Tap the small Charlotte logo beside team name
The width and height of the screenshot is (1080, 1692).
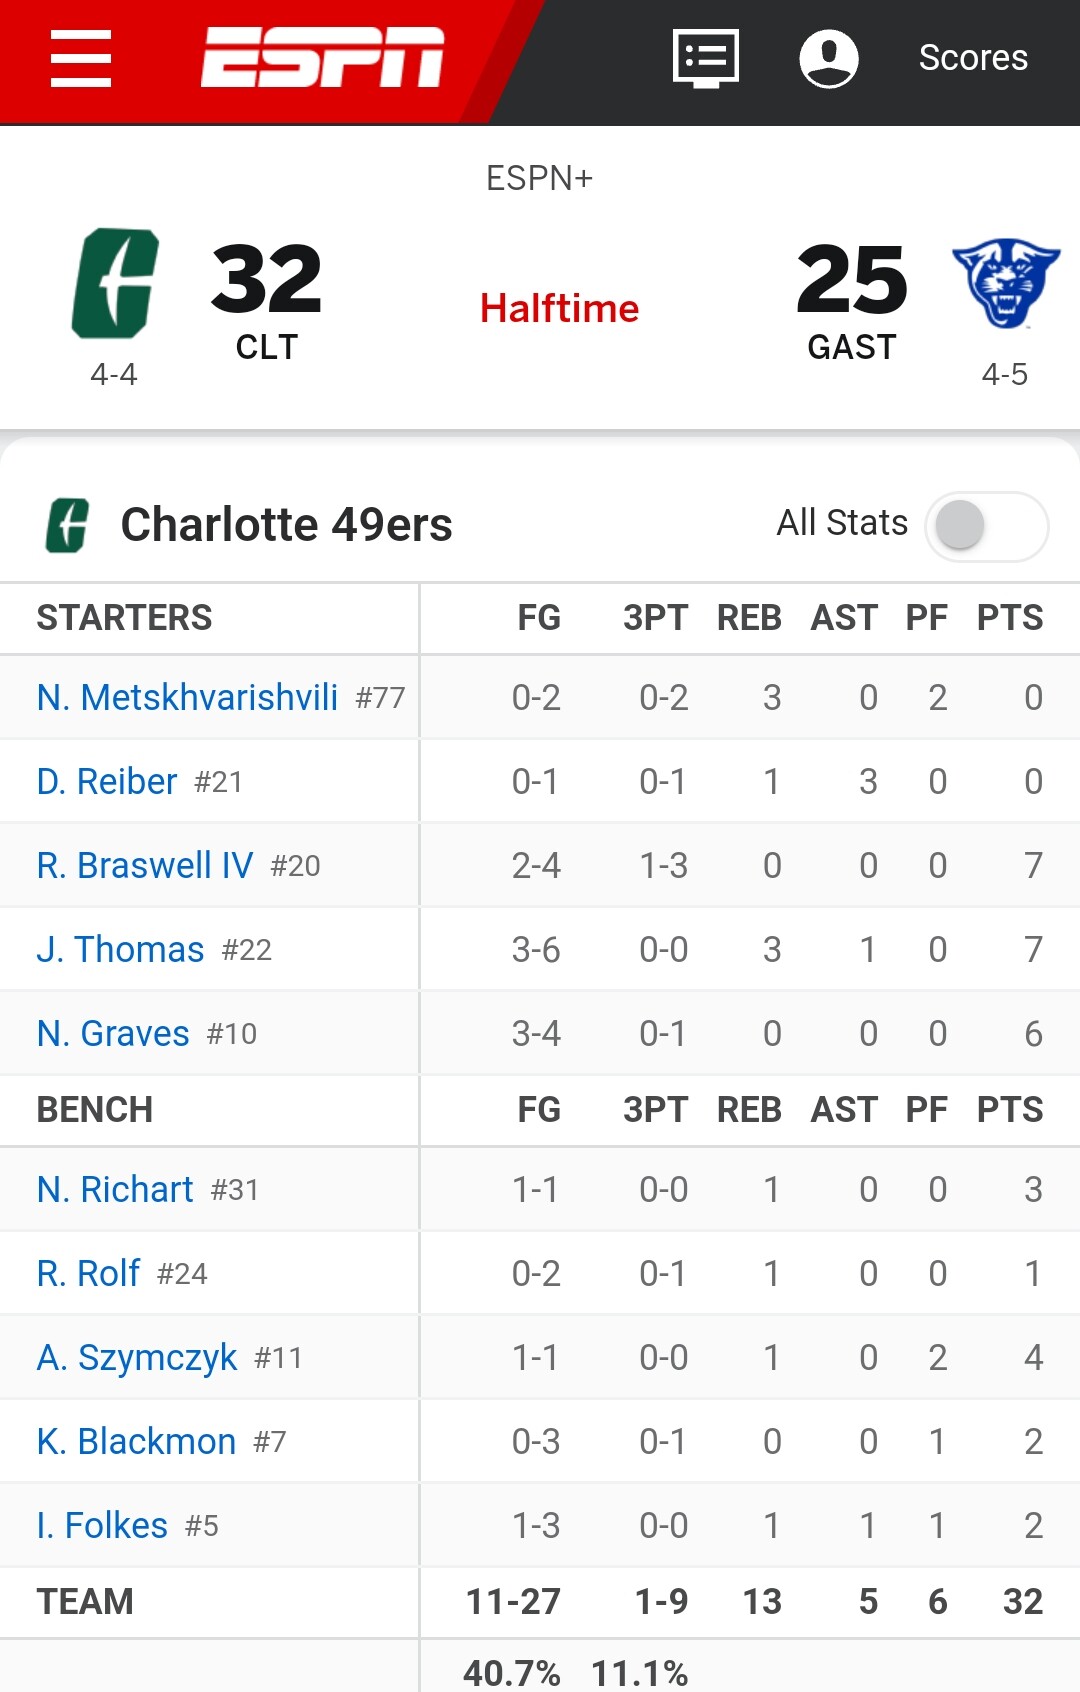tap(68, 525)
